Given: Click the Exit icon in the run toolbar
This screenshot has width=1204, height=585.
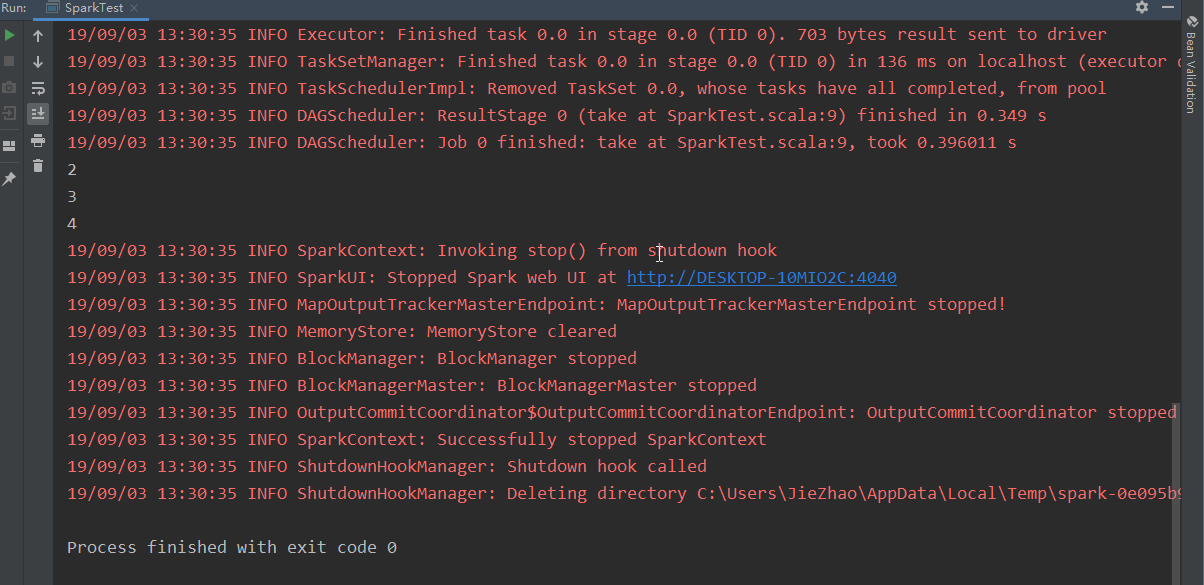Looking at the screenshot, I should (10, 114).
